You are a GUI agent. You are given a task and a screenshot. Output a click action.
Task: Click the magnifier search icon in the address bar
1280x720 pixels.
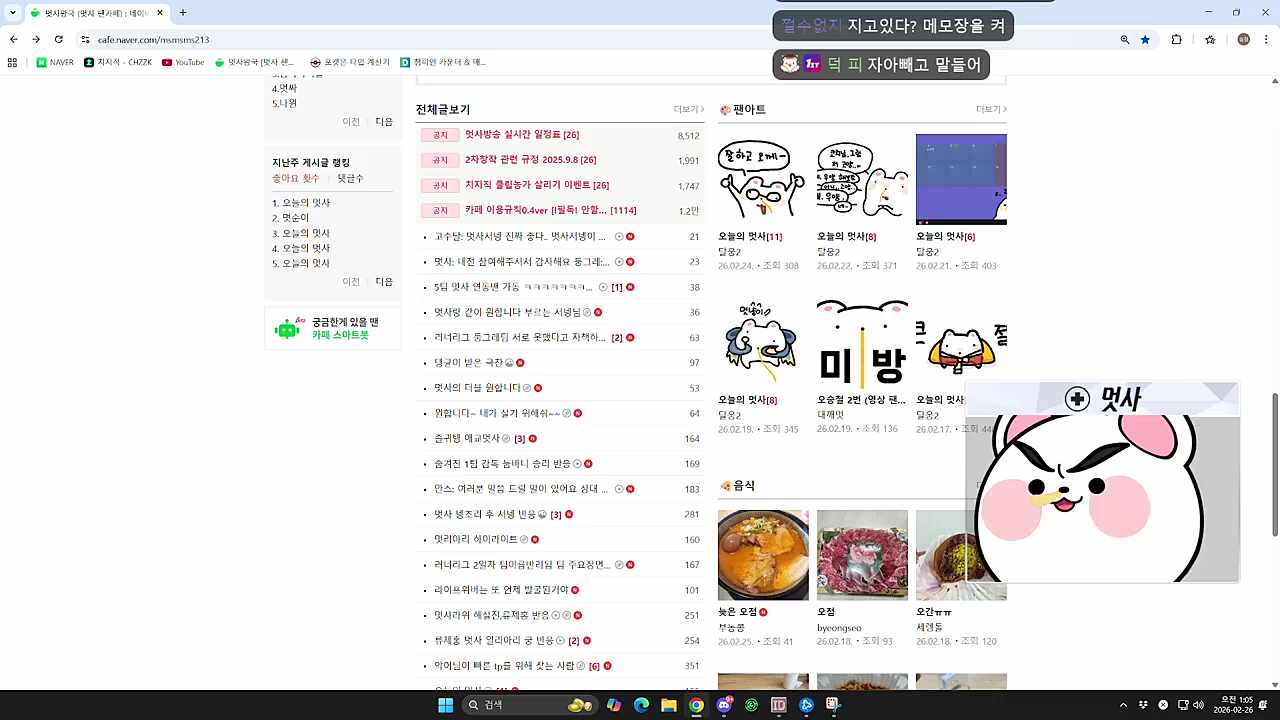pyautogui.click(x=1124, y=40)
